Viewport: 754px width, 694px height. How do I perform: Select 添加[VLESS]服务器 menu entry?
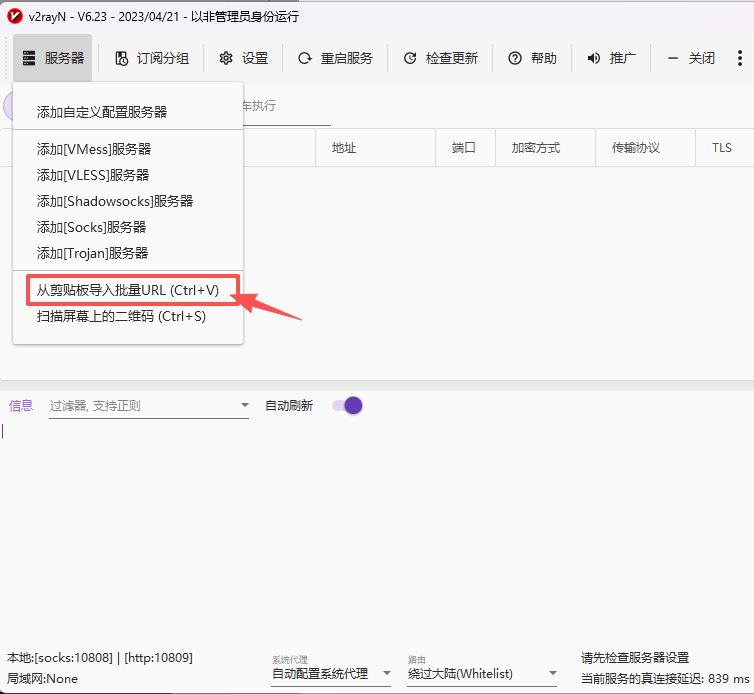point(128,175)
